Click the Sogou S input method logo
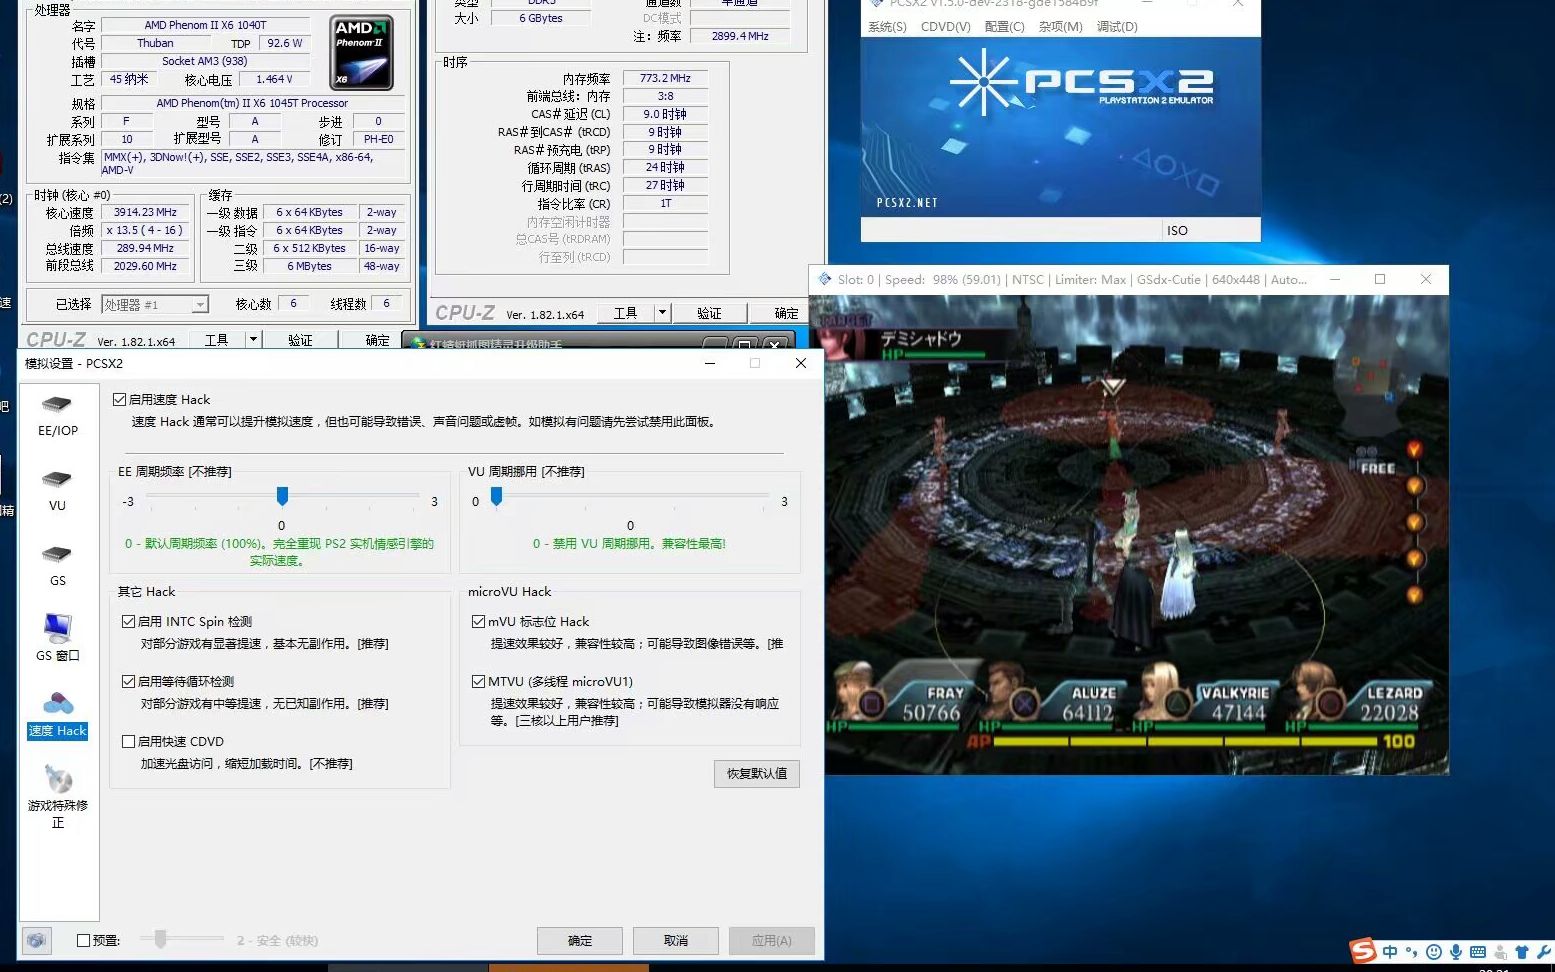The height and width of the screenshot is (972, 1555). 1363,951
